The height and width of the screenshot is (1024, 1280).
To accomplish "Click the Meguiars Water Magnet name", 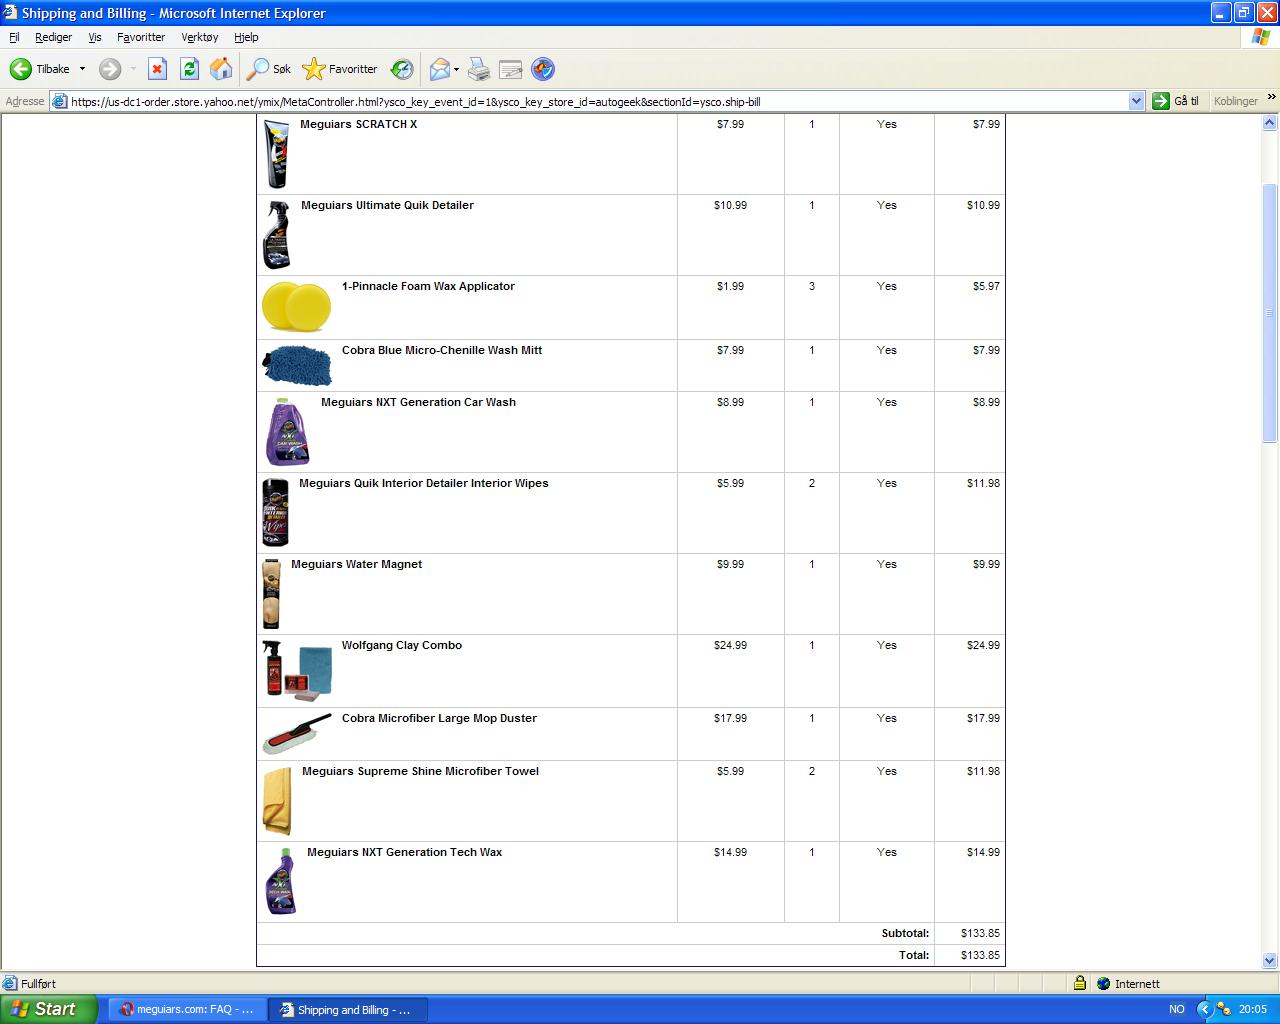I will point(356,564).
